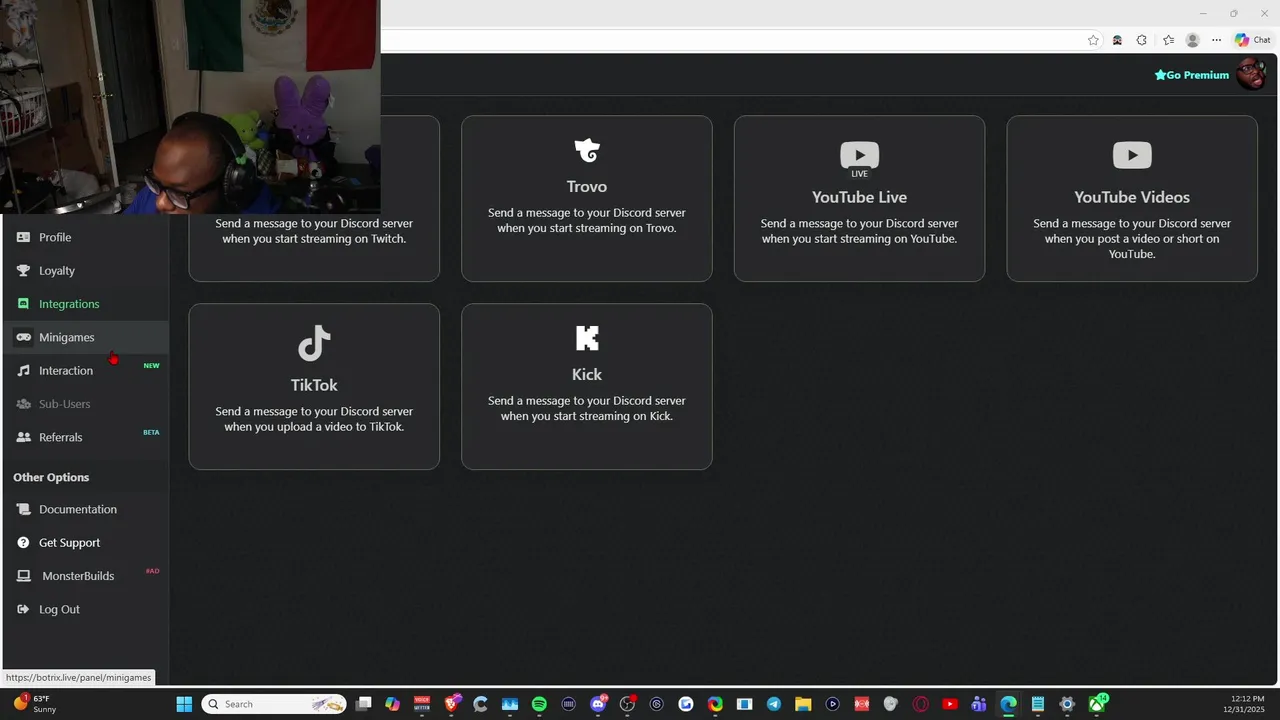Click the YouTube Videos play icon

[1132, 155]
